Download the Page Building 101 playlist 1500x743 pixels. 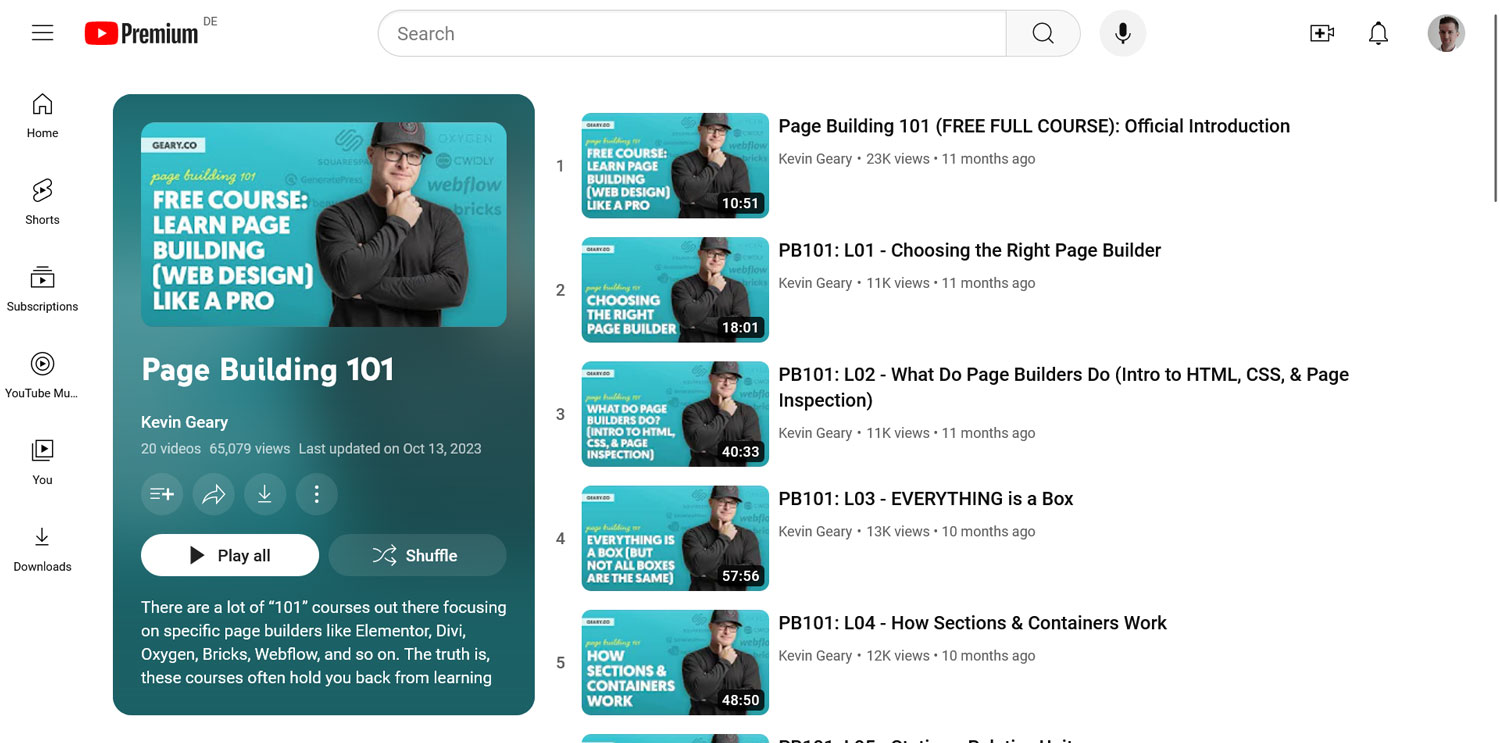pyautogui.click(x=265, y=494)
